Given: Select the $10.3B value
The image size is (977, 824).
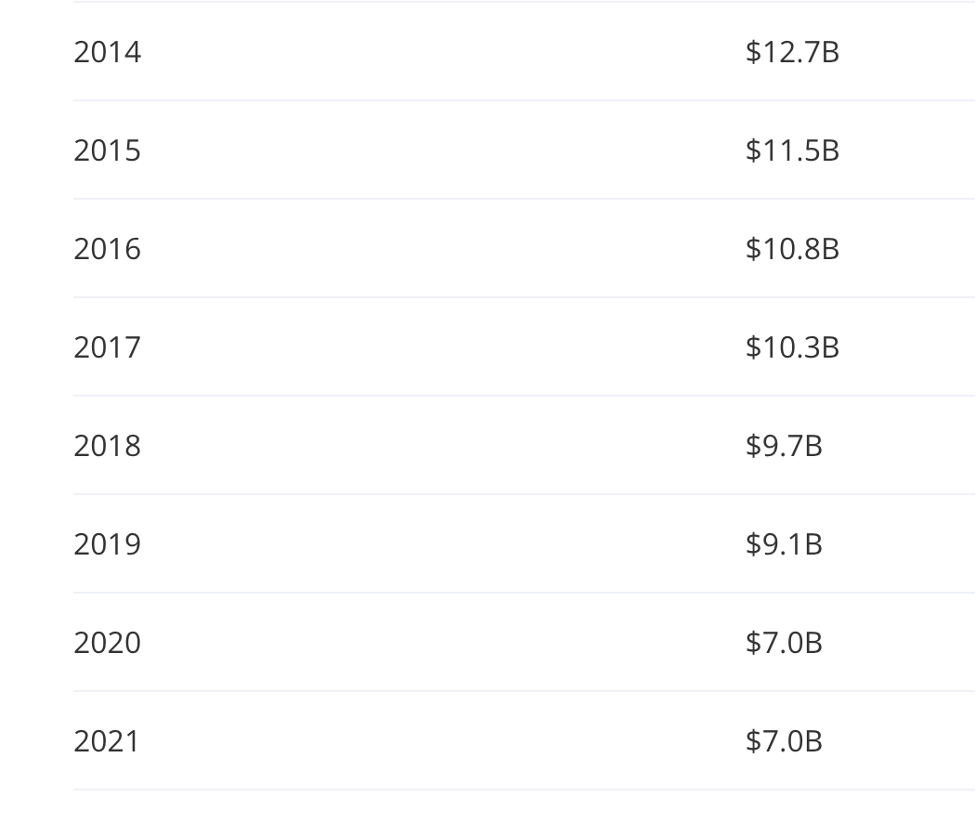Looking at the screenshot, I should (792, 348).
